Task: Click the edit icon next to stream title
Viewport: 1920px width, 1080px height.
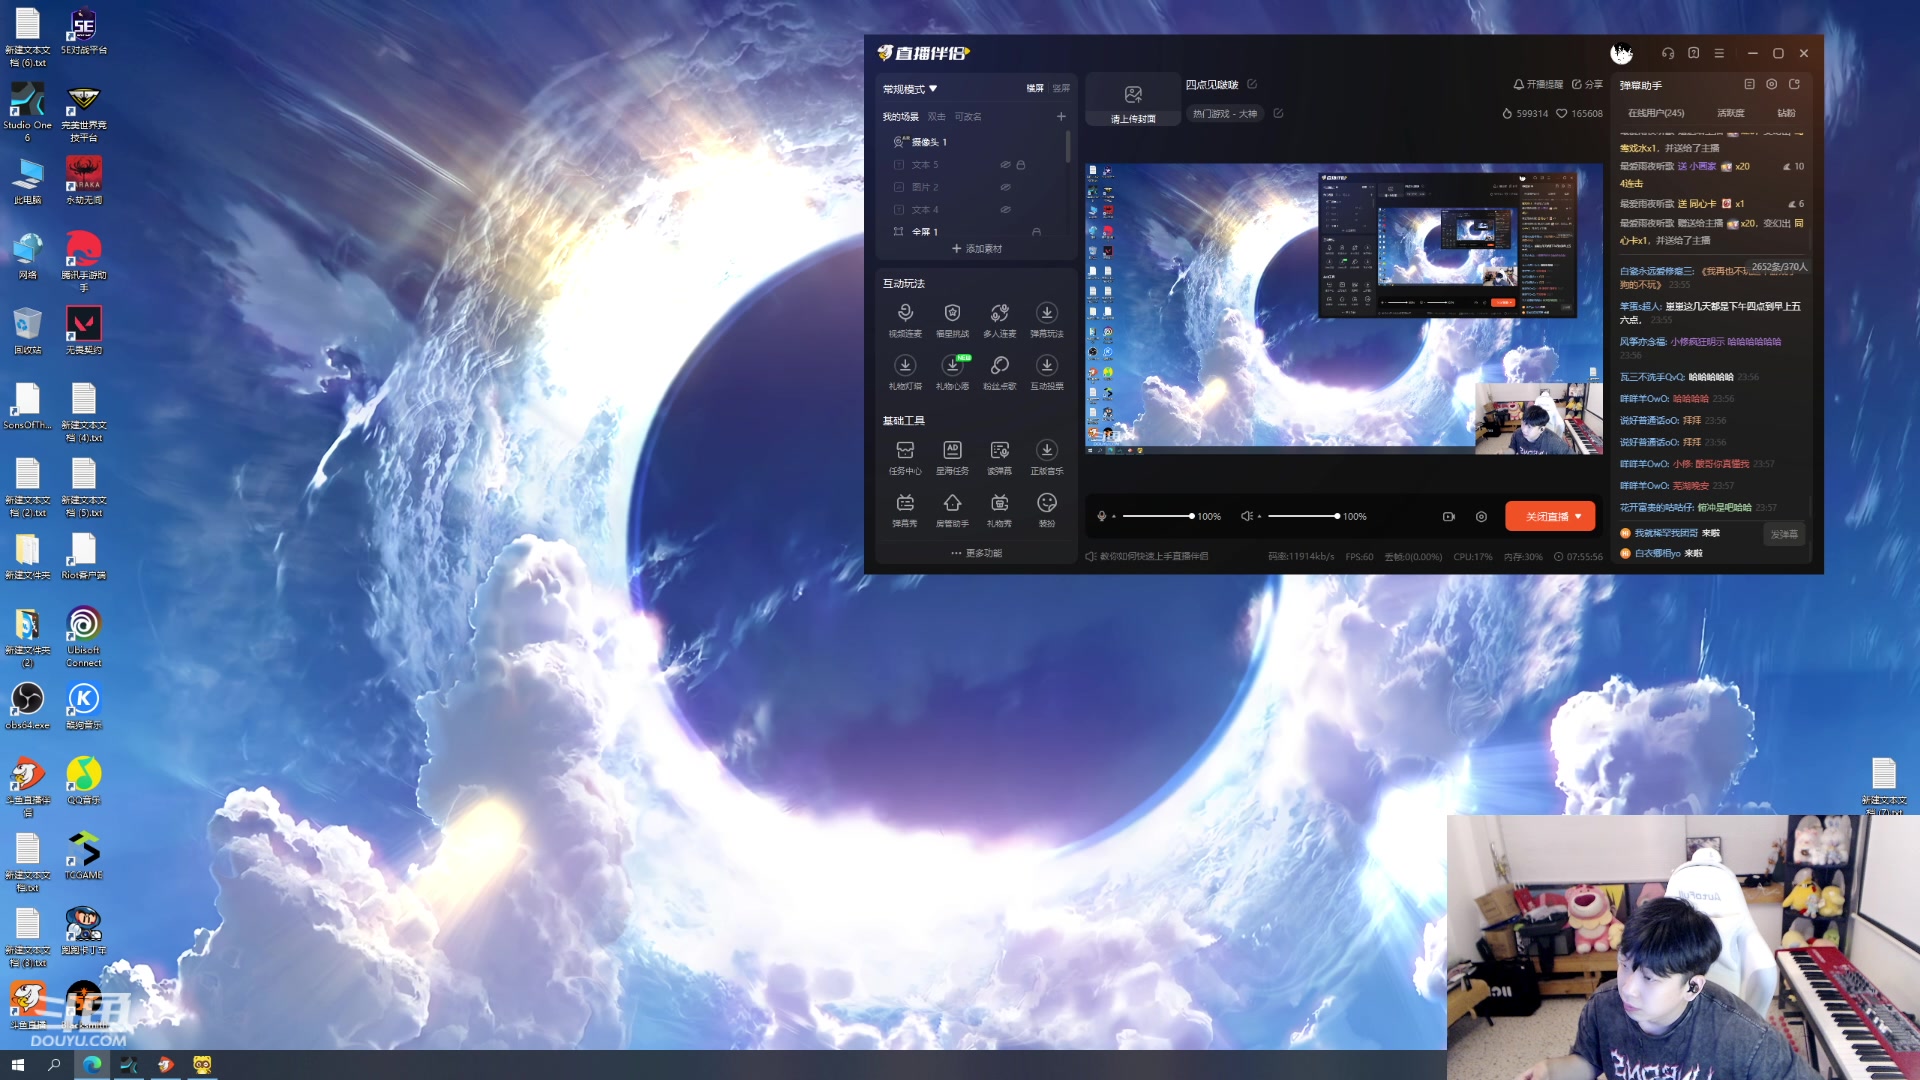Action: tap(1252, 85)
